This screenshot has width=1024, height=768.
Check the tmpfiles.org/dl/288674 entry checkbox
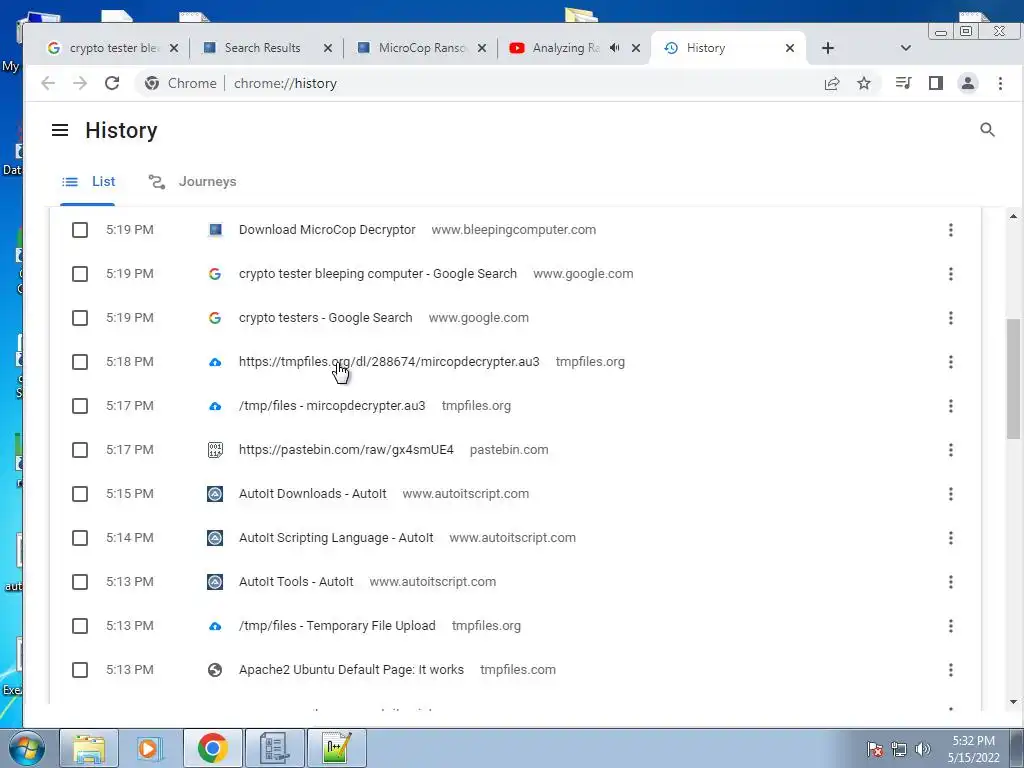pyautogui.click(x=80, y=362)
